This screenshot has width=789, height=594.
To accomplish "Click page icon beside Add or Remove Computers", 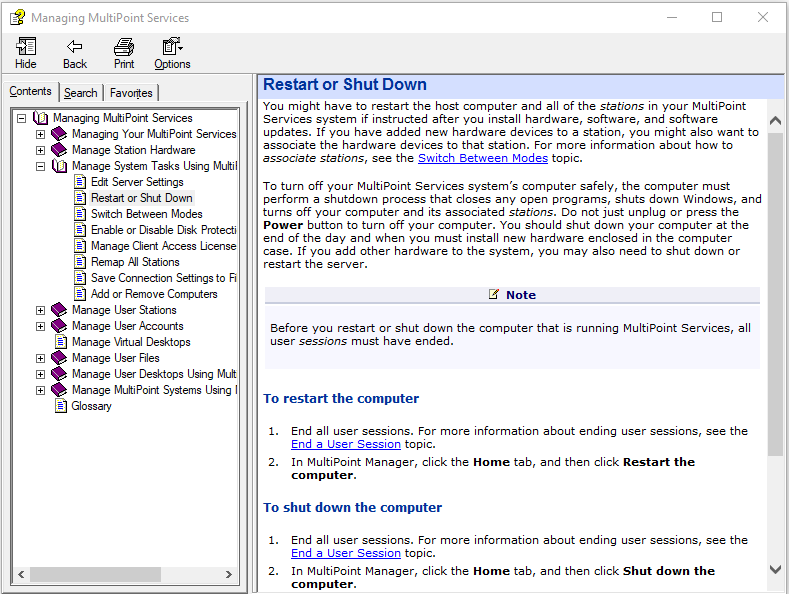I will [x=80, y=294].
